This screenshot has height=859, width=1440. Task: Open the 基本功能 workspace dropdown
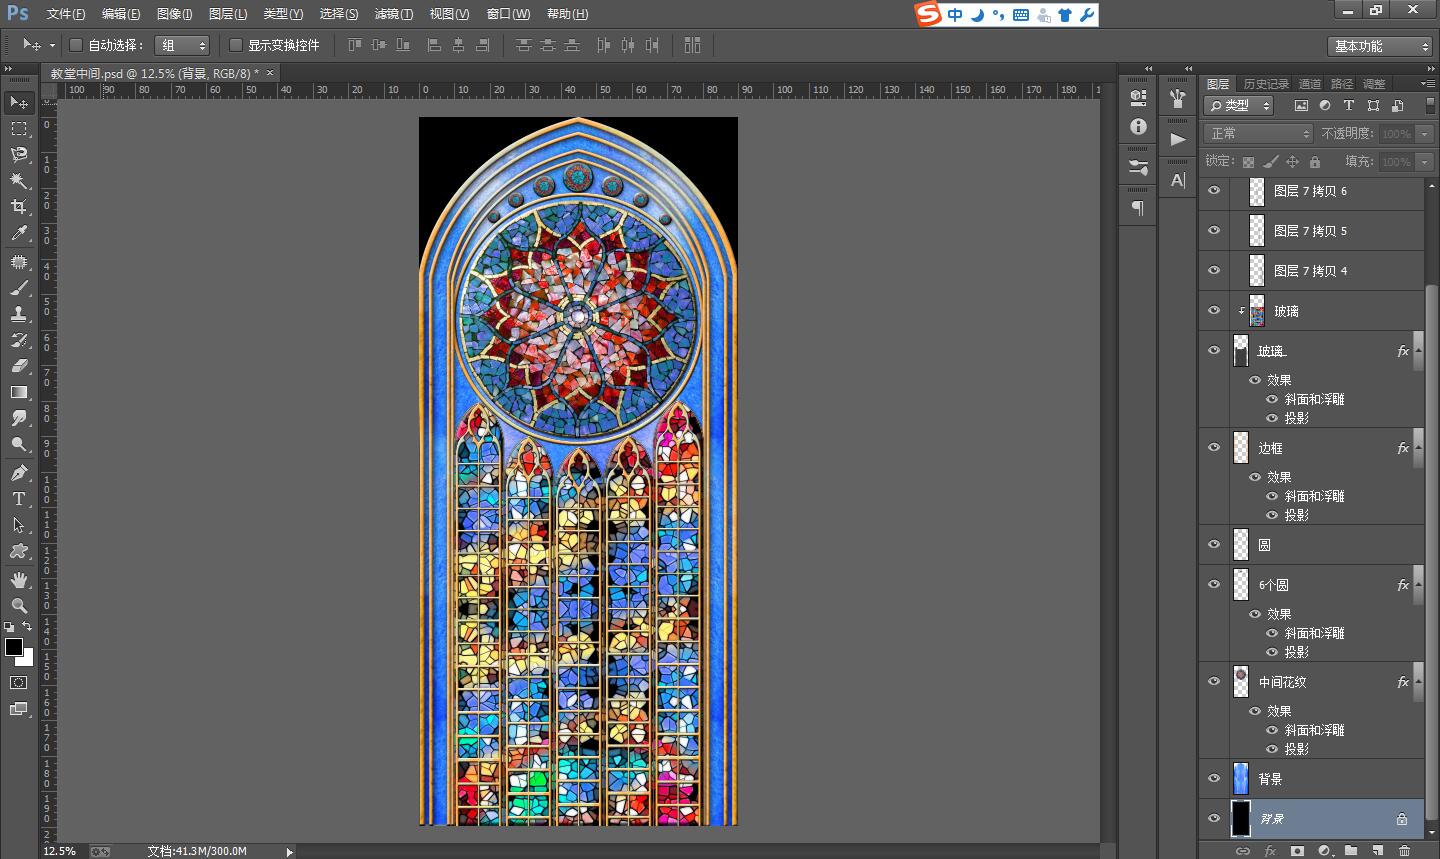click(1381, 46)
